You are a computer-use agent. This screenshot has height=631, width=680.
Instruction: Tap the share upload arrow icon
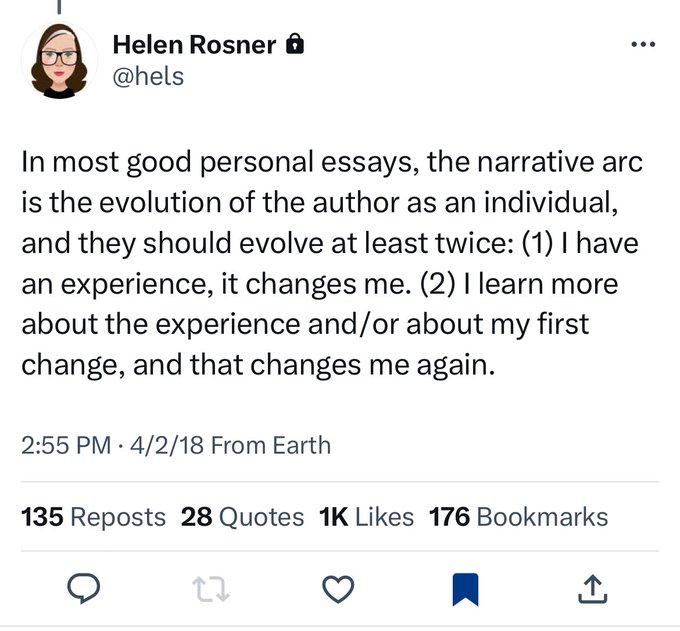pyautogui.click(x=592, y=589)
